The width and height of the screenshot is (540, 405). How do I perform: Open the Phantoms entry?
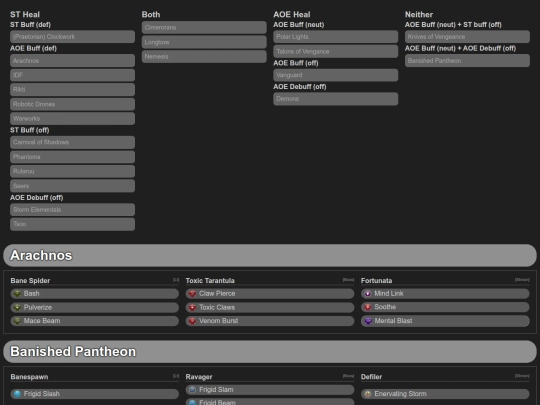point(72,157)
